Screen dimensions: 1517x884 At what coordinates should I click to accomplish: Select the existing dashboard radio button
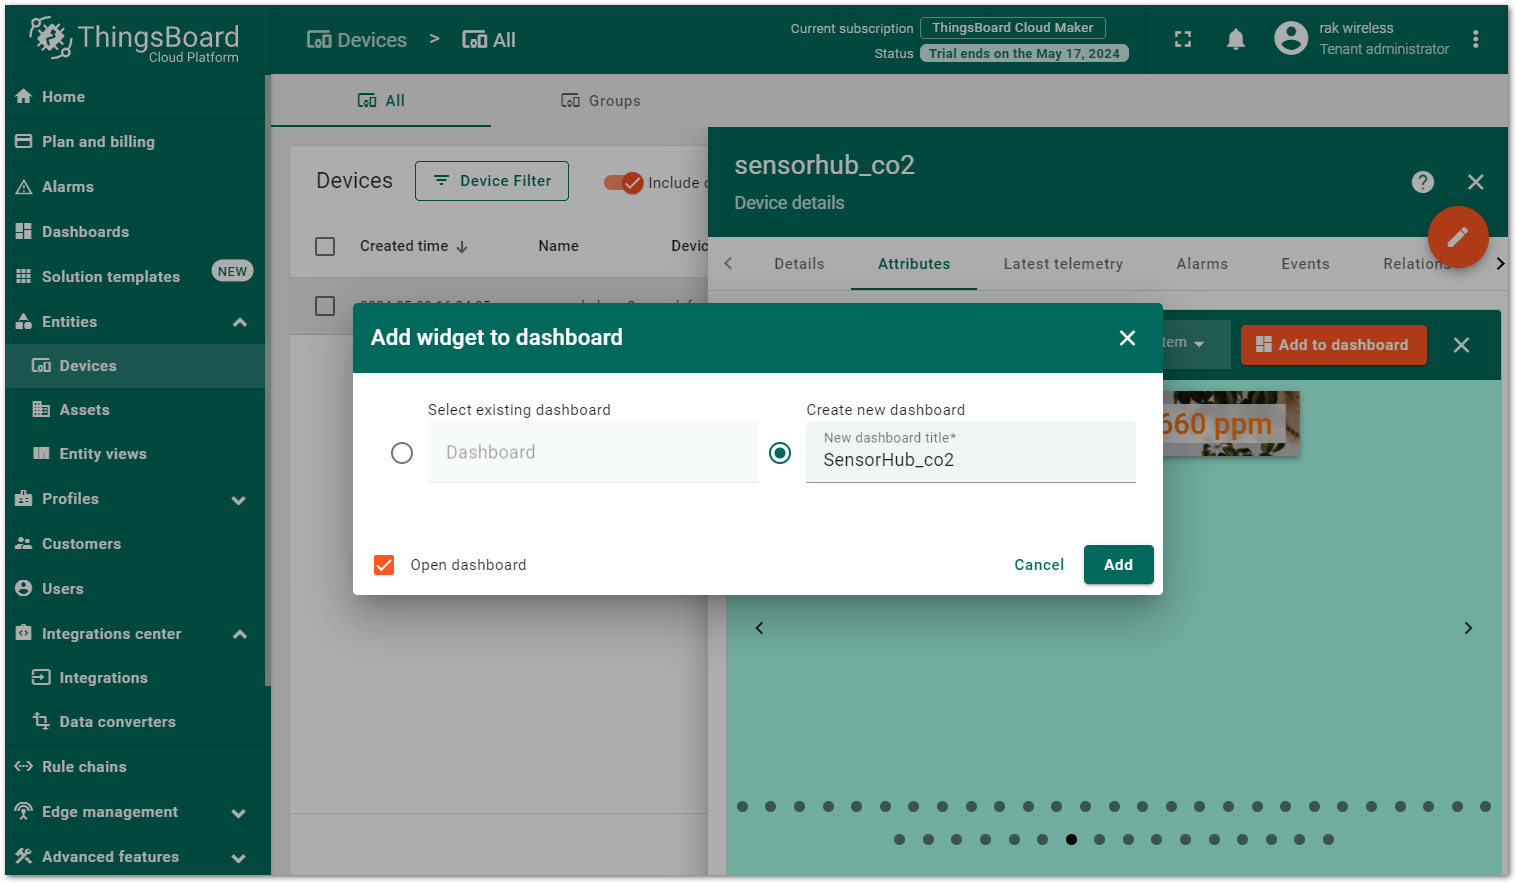[402, 453]
